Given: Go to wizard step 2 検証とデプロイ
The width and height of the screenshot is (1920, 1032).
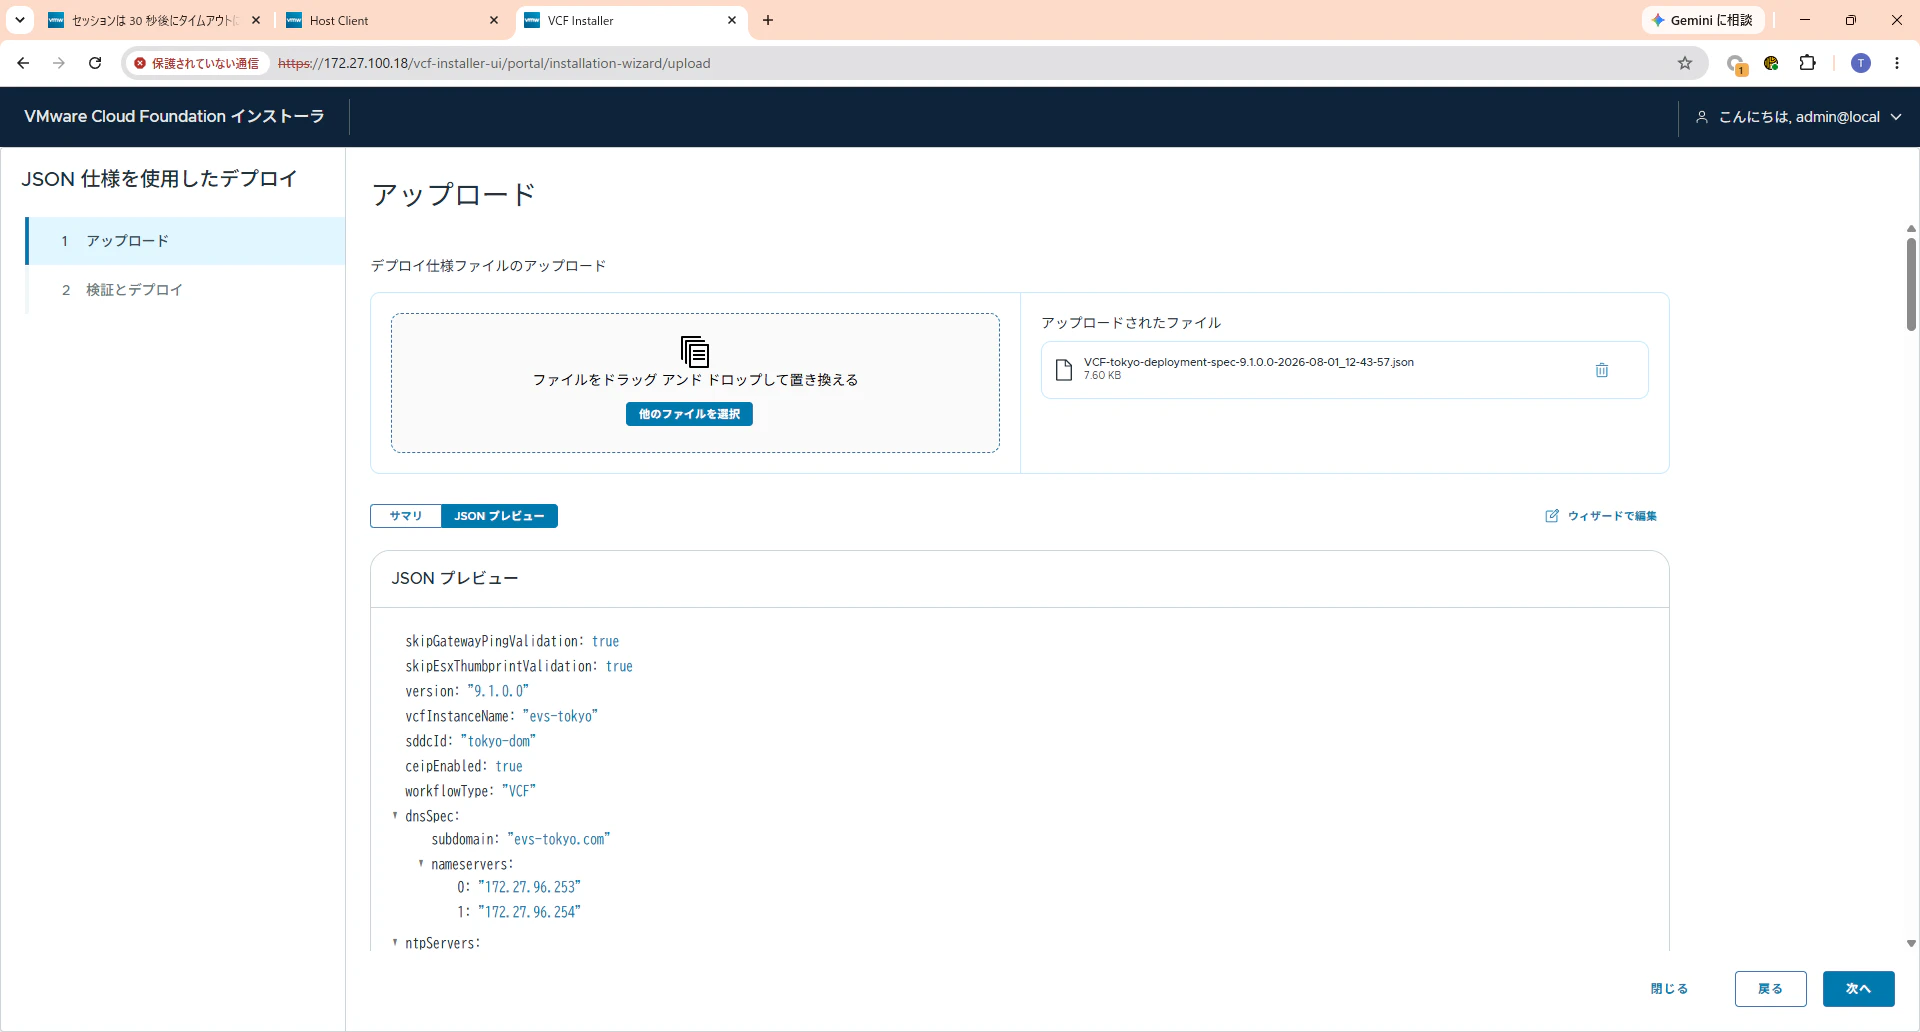Looking at the screenshot, I should coord(186,290).
